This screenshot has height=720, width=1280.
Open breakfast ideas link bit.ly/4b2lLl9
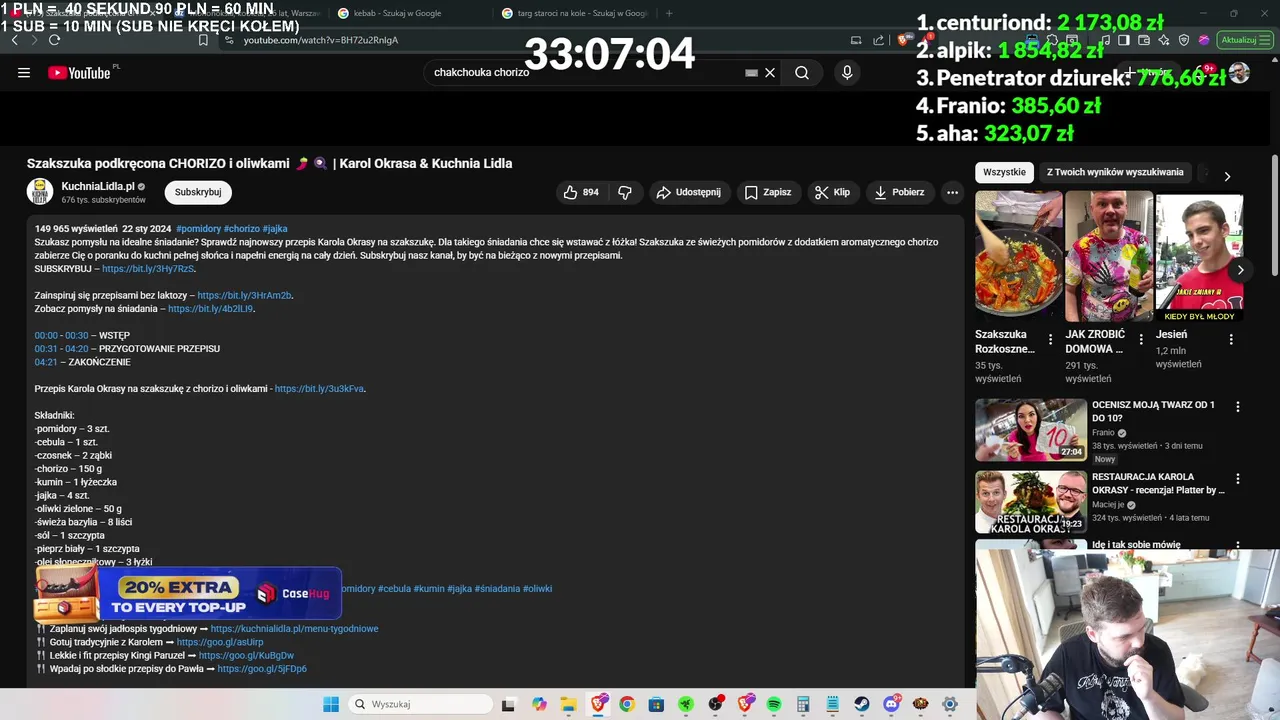pos(210,309)
